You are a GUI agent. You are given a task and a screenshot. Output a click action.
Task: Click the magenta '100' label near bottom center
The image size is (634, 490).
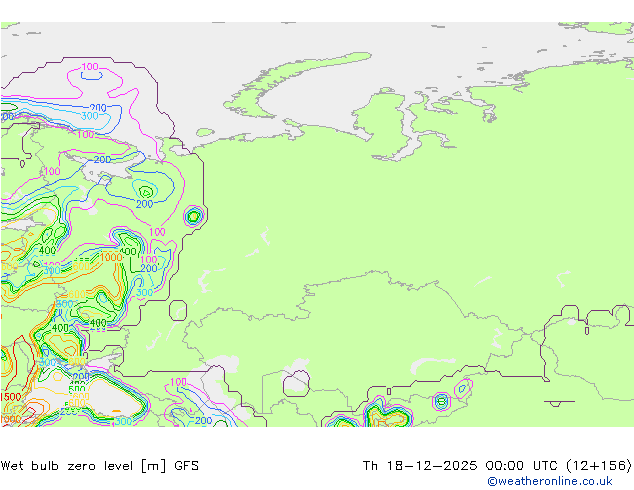coord(178,382)
